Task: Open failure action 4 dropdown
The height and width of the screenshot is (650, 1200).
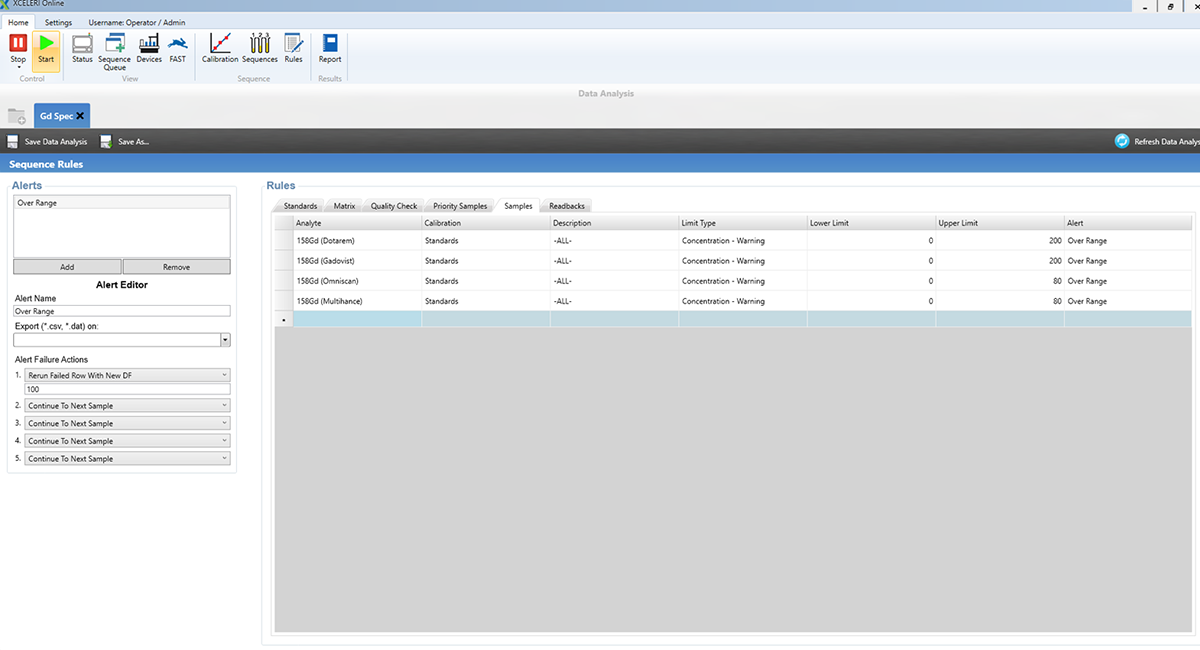Action: pos(128,441)
